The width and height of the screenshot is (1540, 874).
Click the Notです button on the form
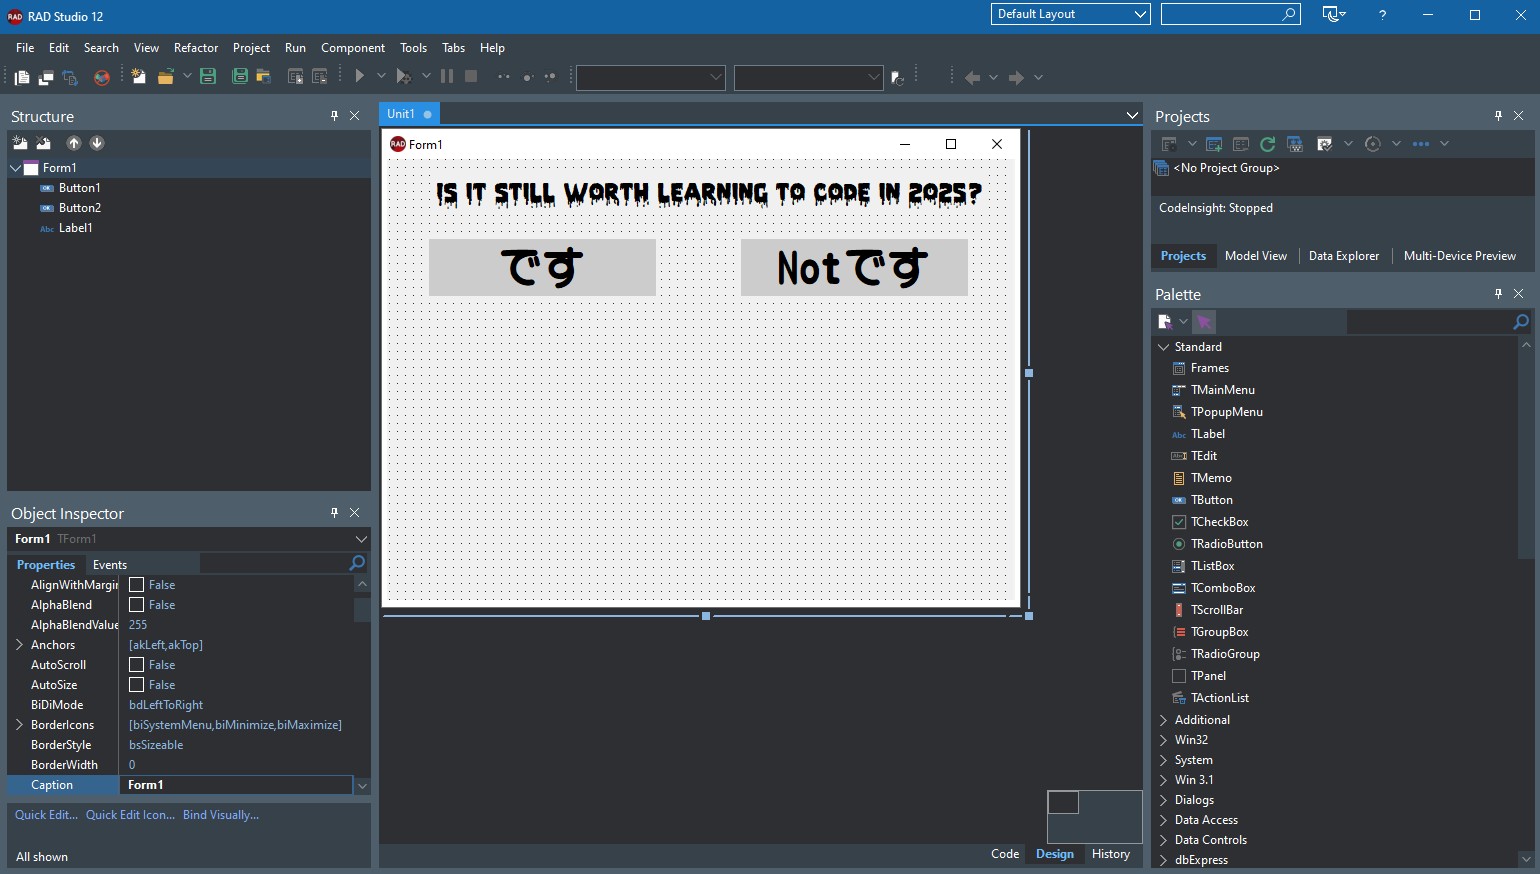click(x=854, y=267)
